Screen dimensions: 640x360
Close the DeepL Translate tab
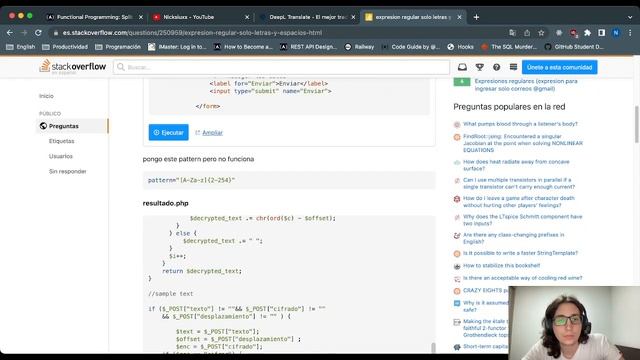[353, 17]
